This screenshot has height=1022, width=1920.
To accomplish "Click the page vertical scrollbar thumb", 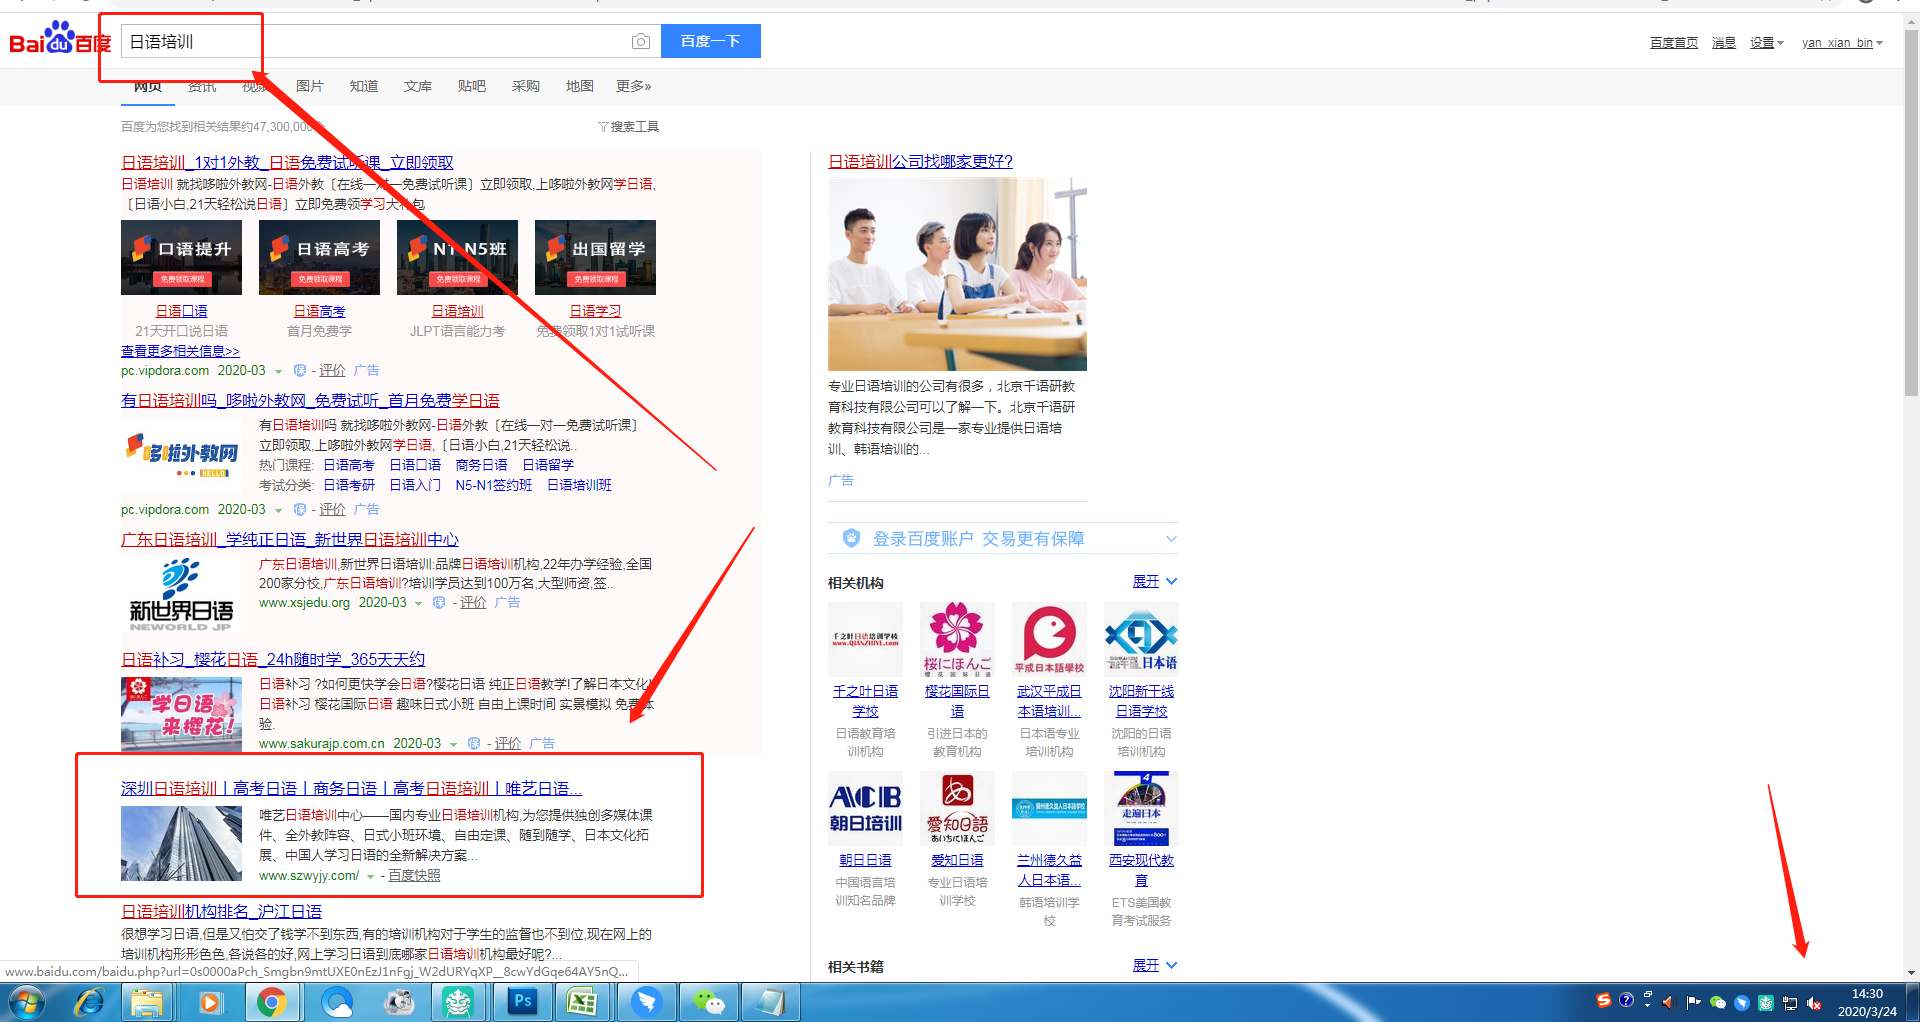I will pyautogui.click(x=1911, y=211).
